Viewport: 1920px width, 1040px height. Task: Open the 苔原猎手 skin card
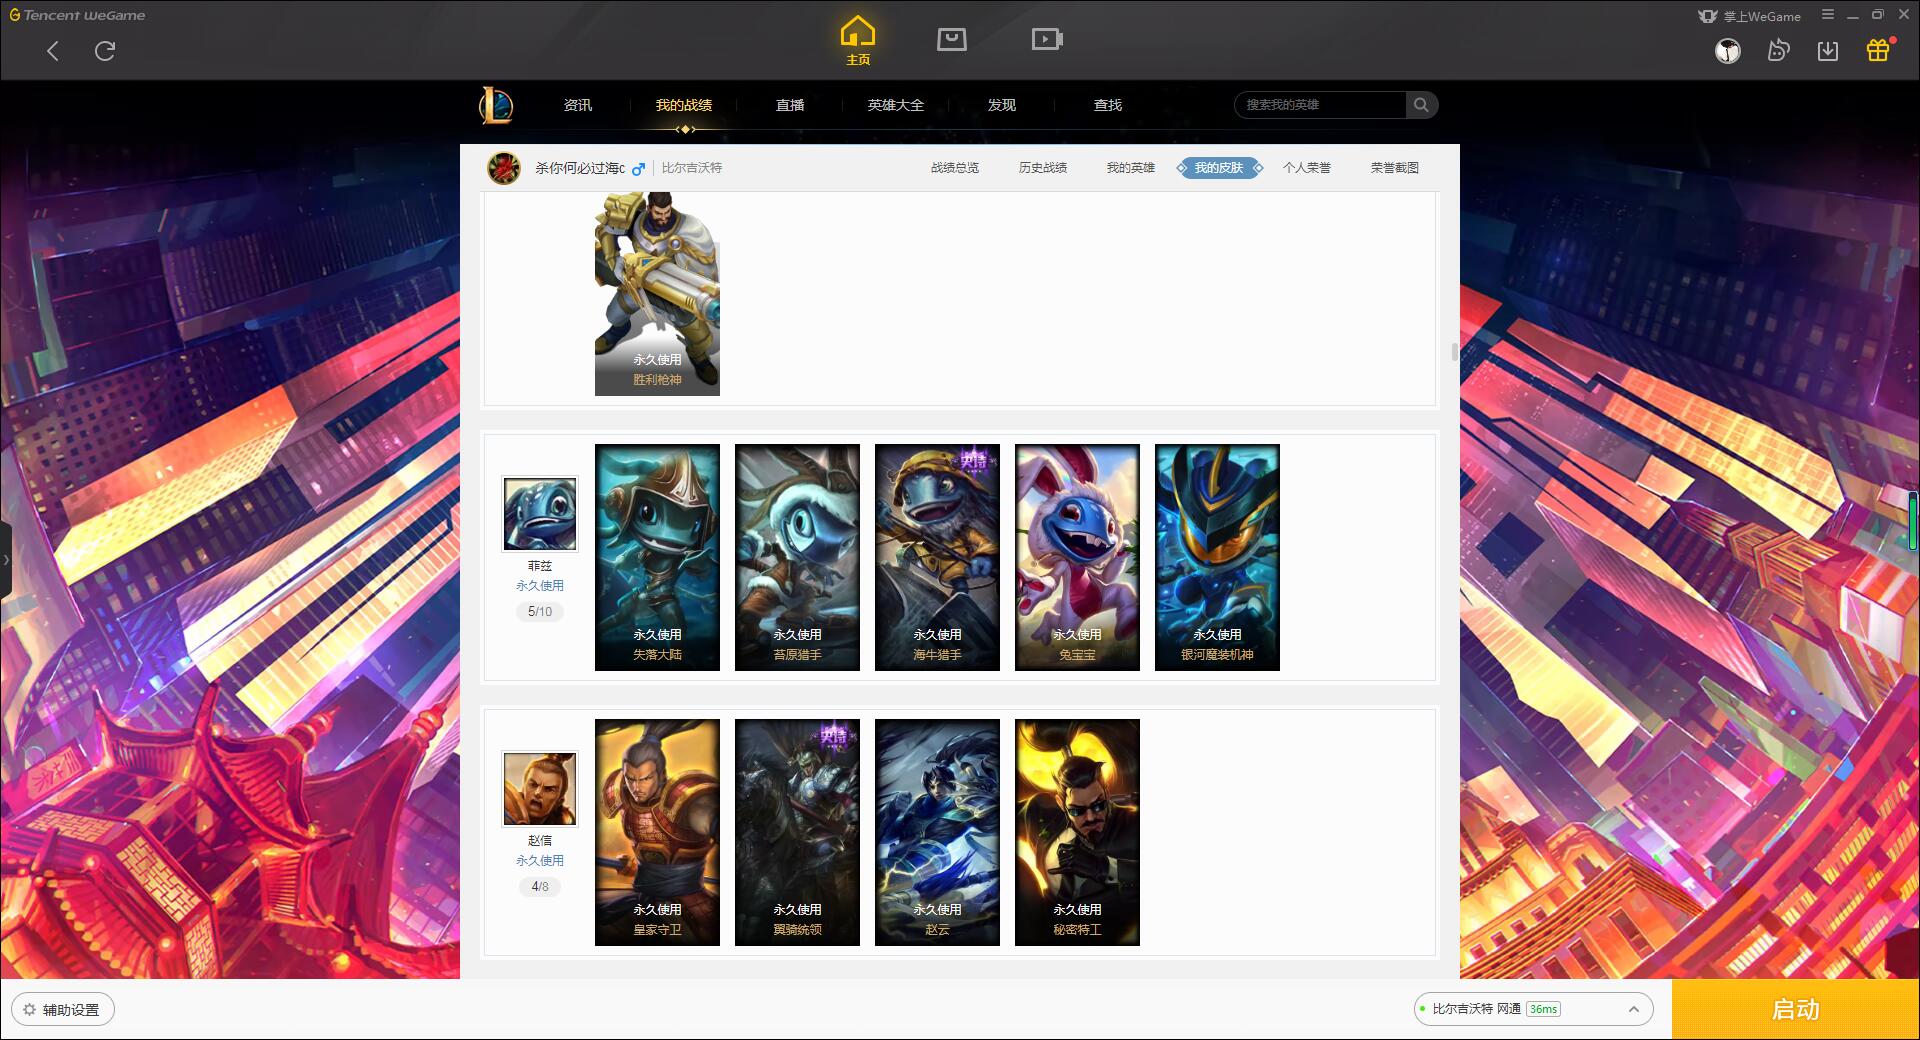797,557
